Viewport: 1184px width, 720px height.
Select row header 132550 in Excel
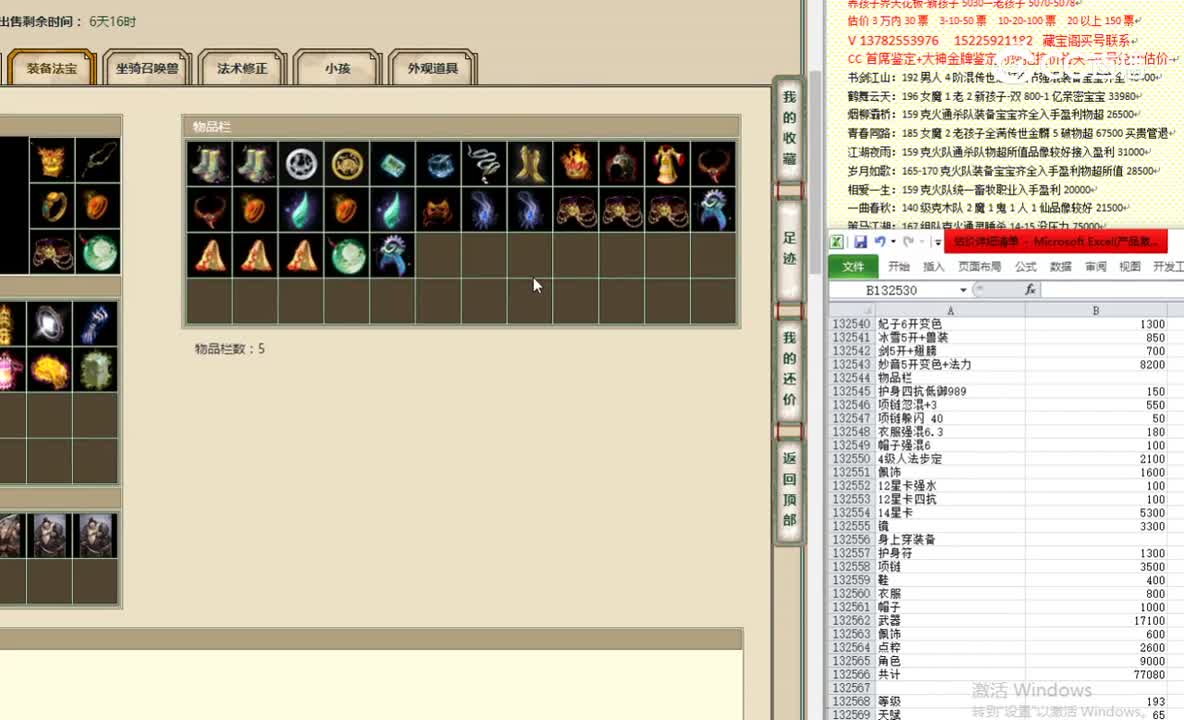click(x=852, y=459)
